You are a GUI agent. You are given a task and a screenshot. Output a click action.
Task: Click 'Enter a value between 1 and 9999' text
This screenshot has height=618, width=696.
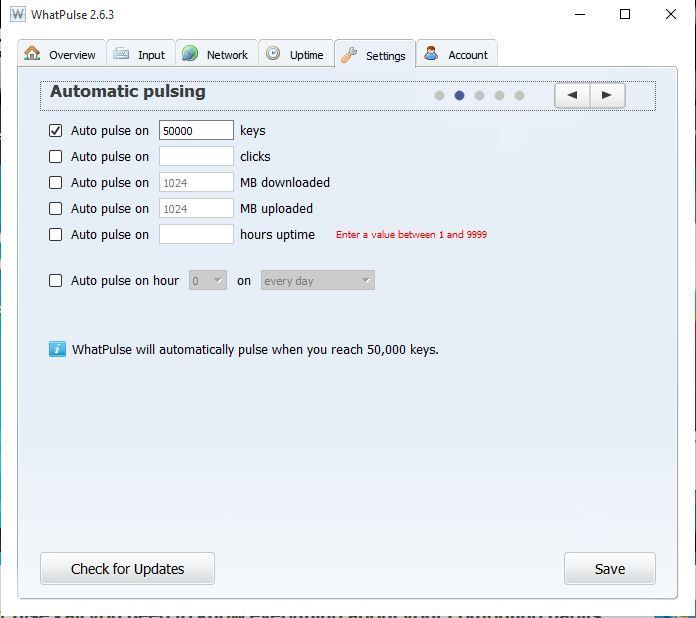click(411, 234)
